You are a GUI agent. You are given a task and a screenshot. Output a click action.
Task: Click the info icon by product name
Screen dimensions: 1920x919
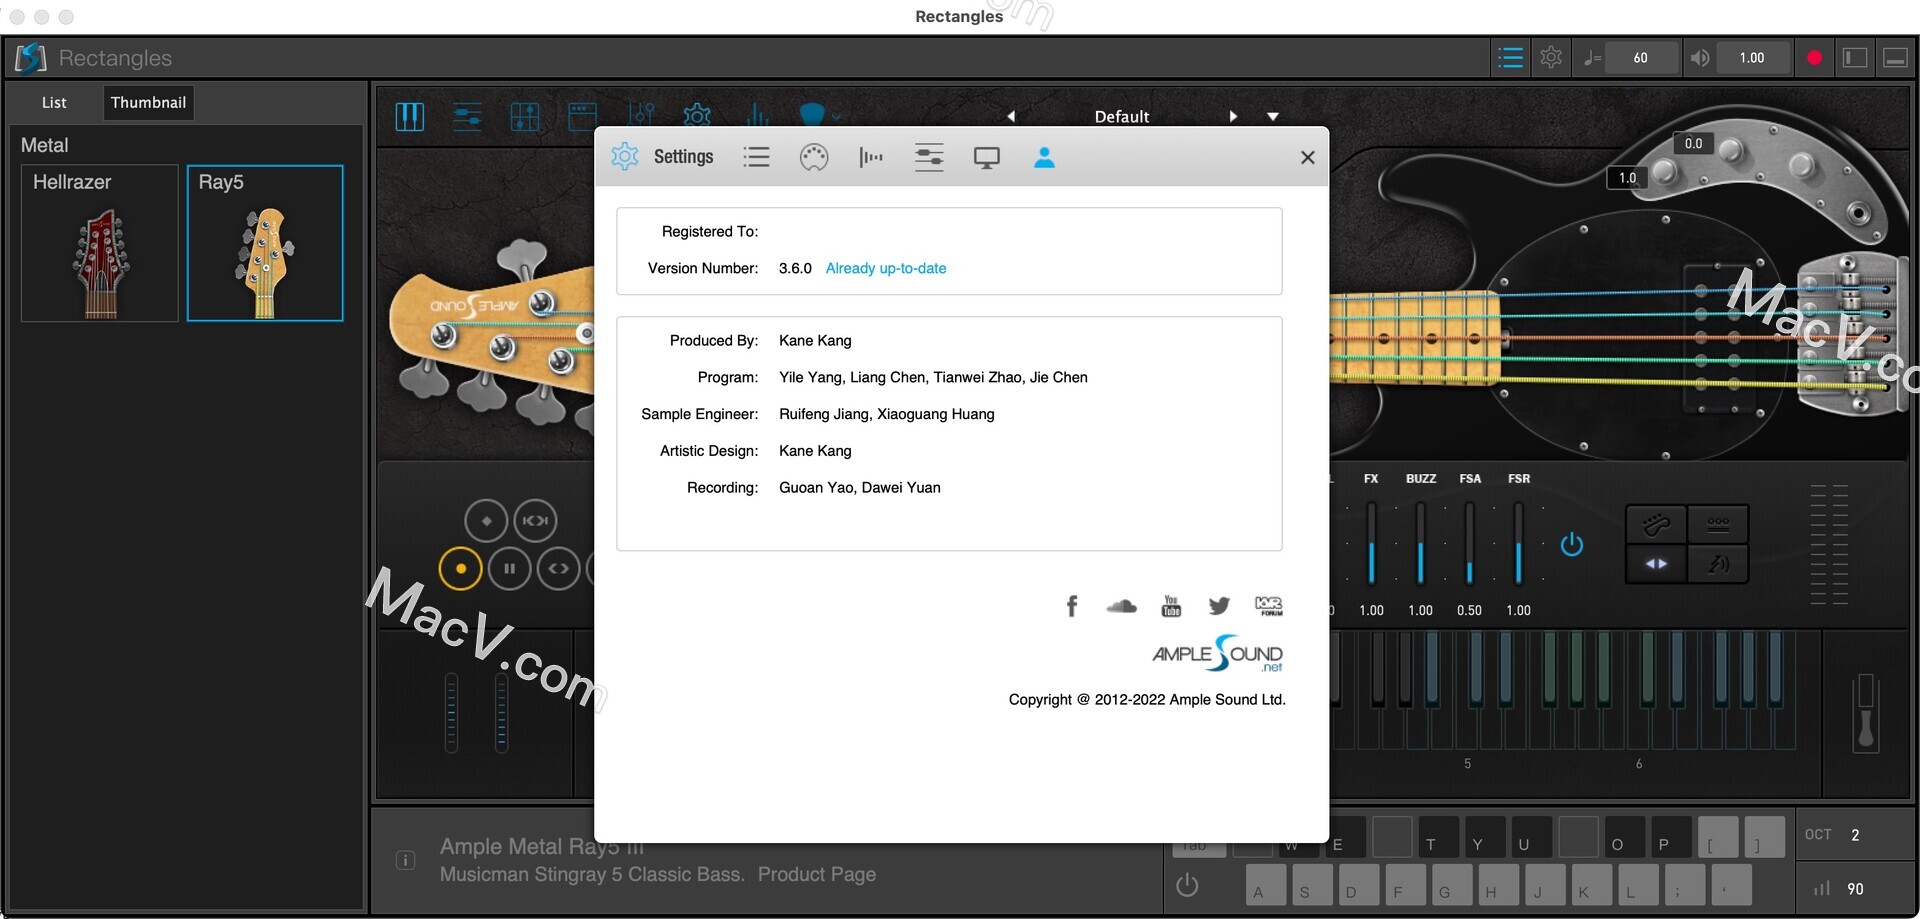point(405,860)
